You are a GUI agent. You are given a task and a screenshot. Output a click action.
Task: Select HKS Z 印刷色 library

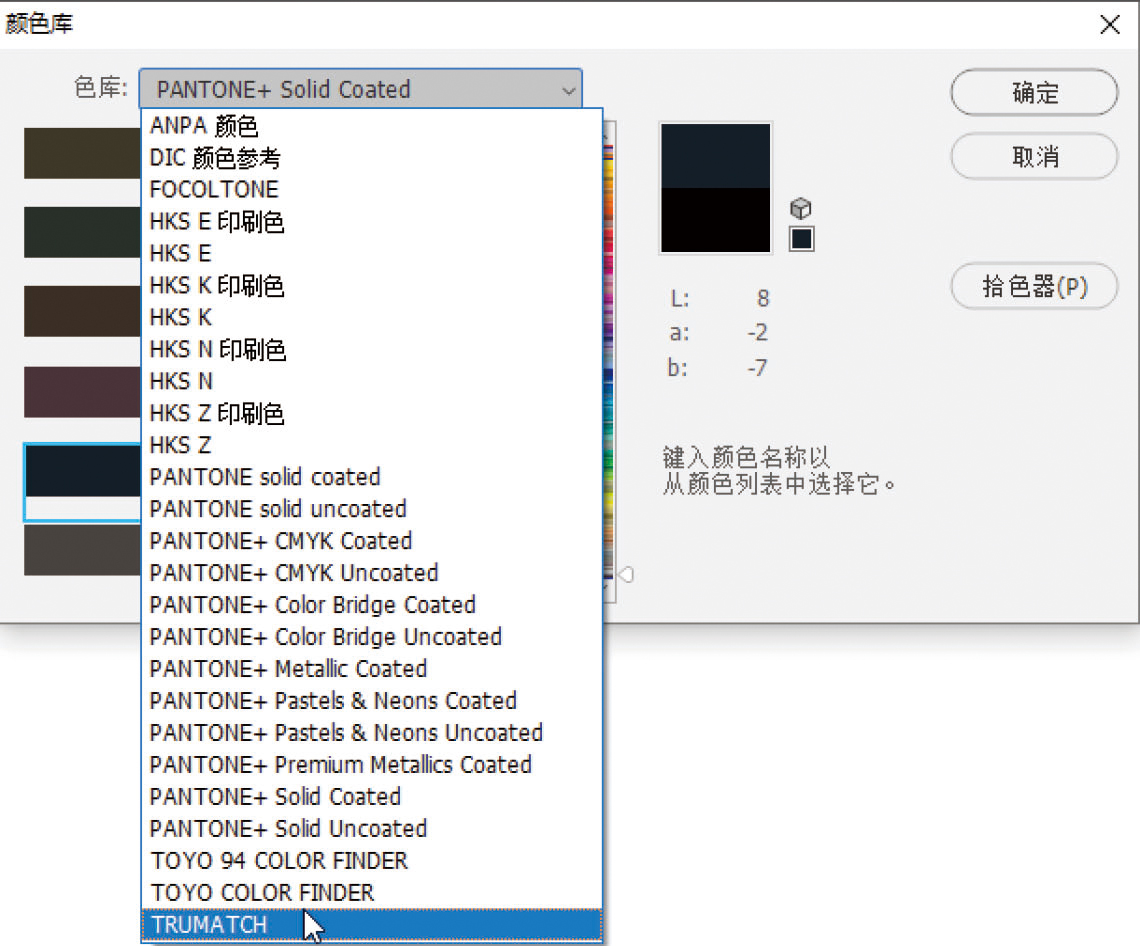pyautogui.click(x=372, y=414)
